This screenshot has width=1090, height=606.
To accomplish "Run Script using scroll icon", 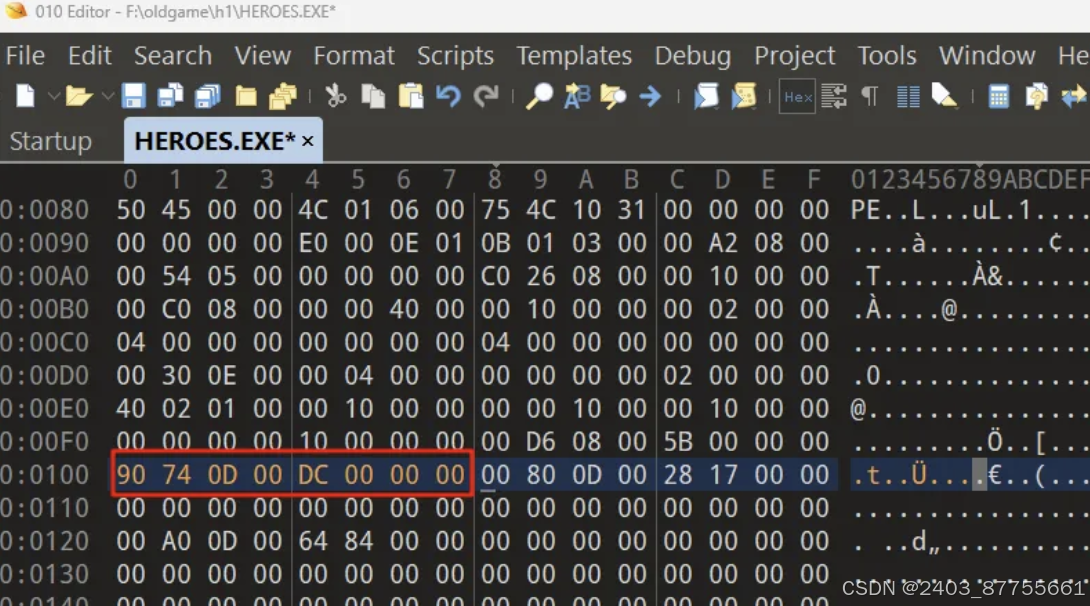I will click(706, 96).
